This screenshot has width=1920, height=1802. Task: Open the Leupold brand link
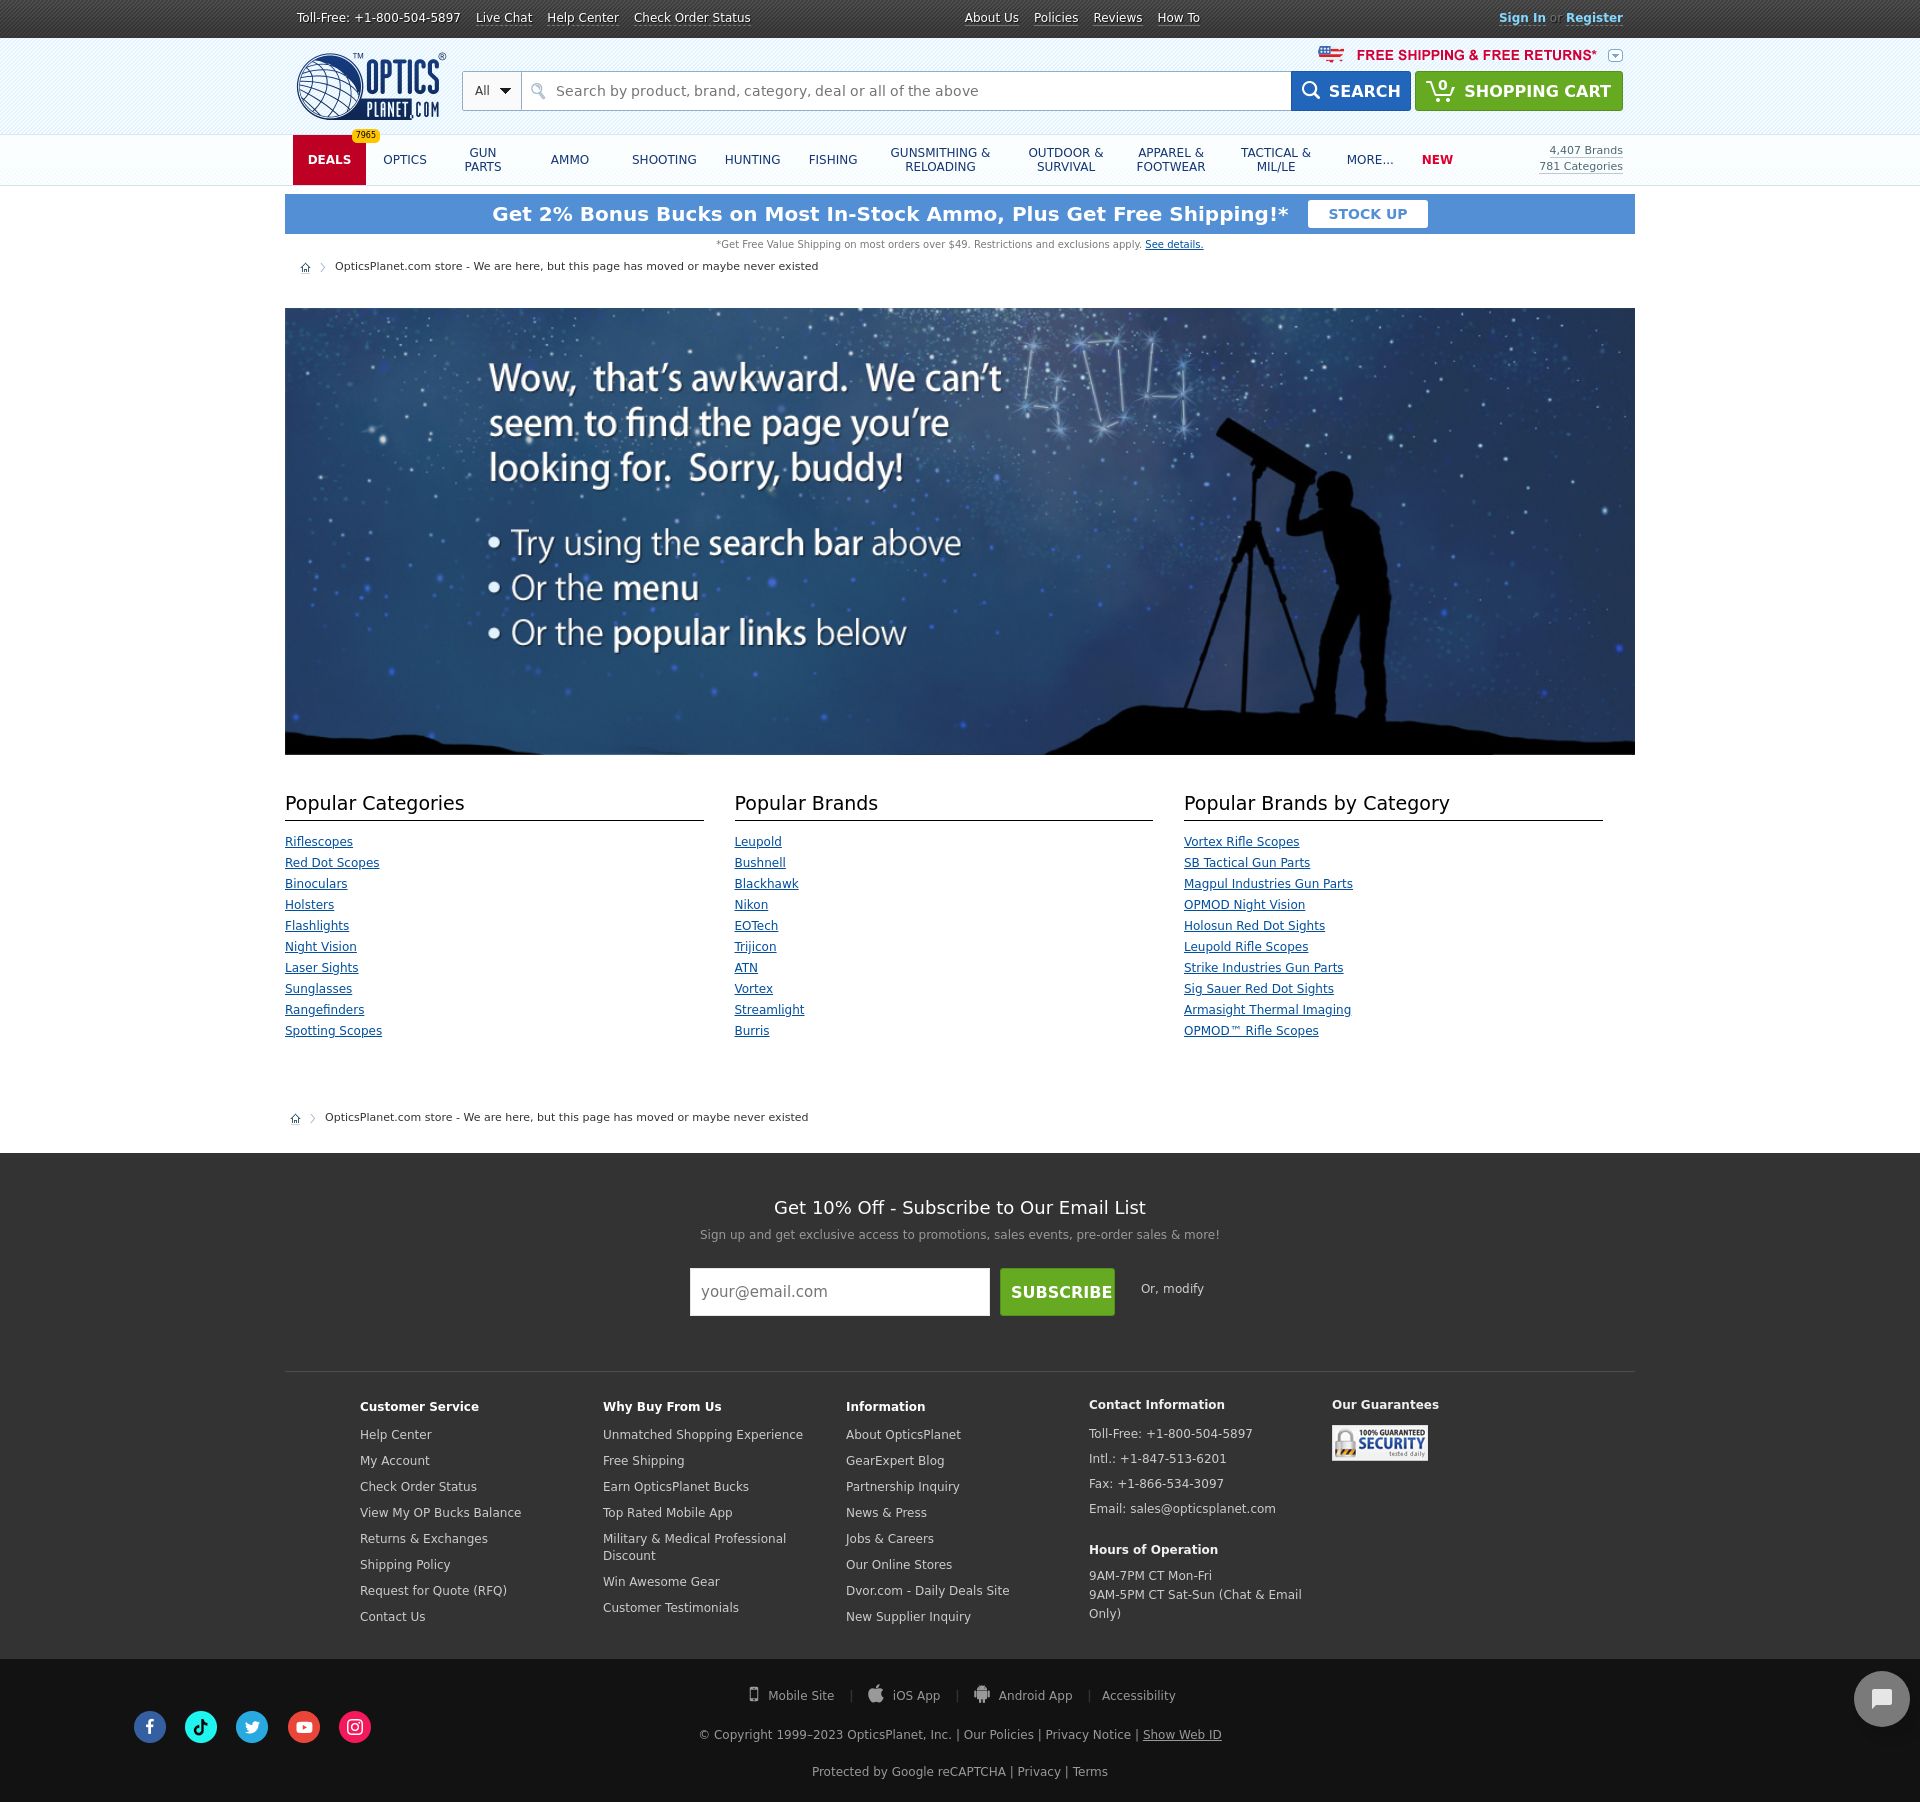coord(758,842)
